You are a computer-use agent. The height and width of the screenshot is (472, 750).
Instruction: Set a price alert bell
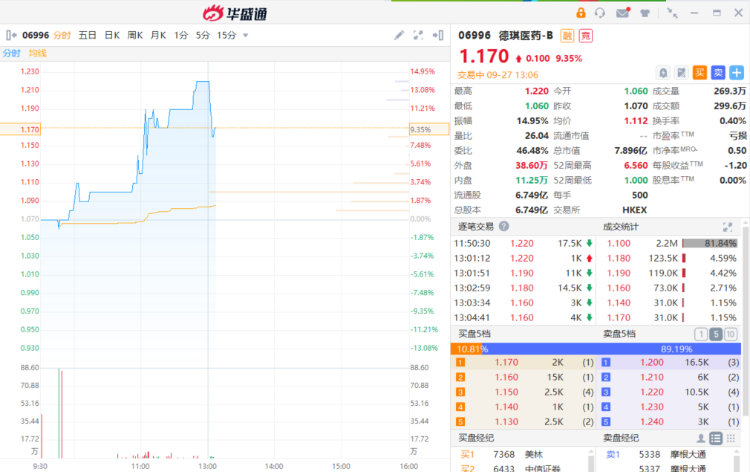click(663, 73)
